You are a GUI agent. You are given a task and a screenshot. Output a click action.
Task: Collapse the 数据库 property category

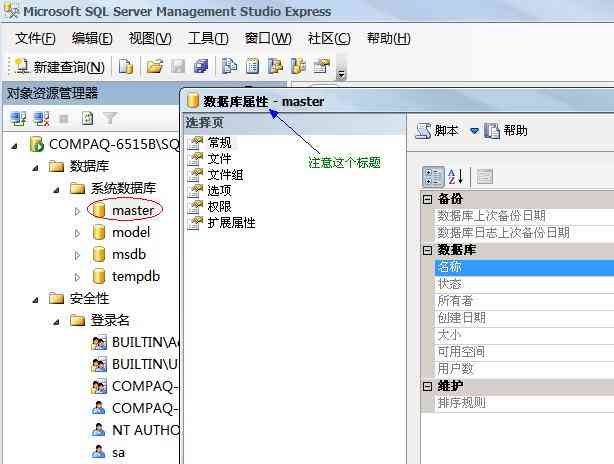click(428, 250)
